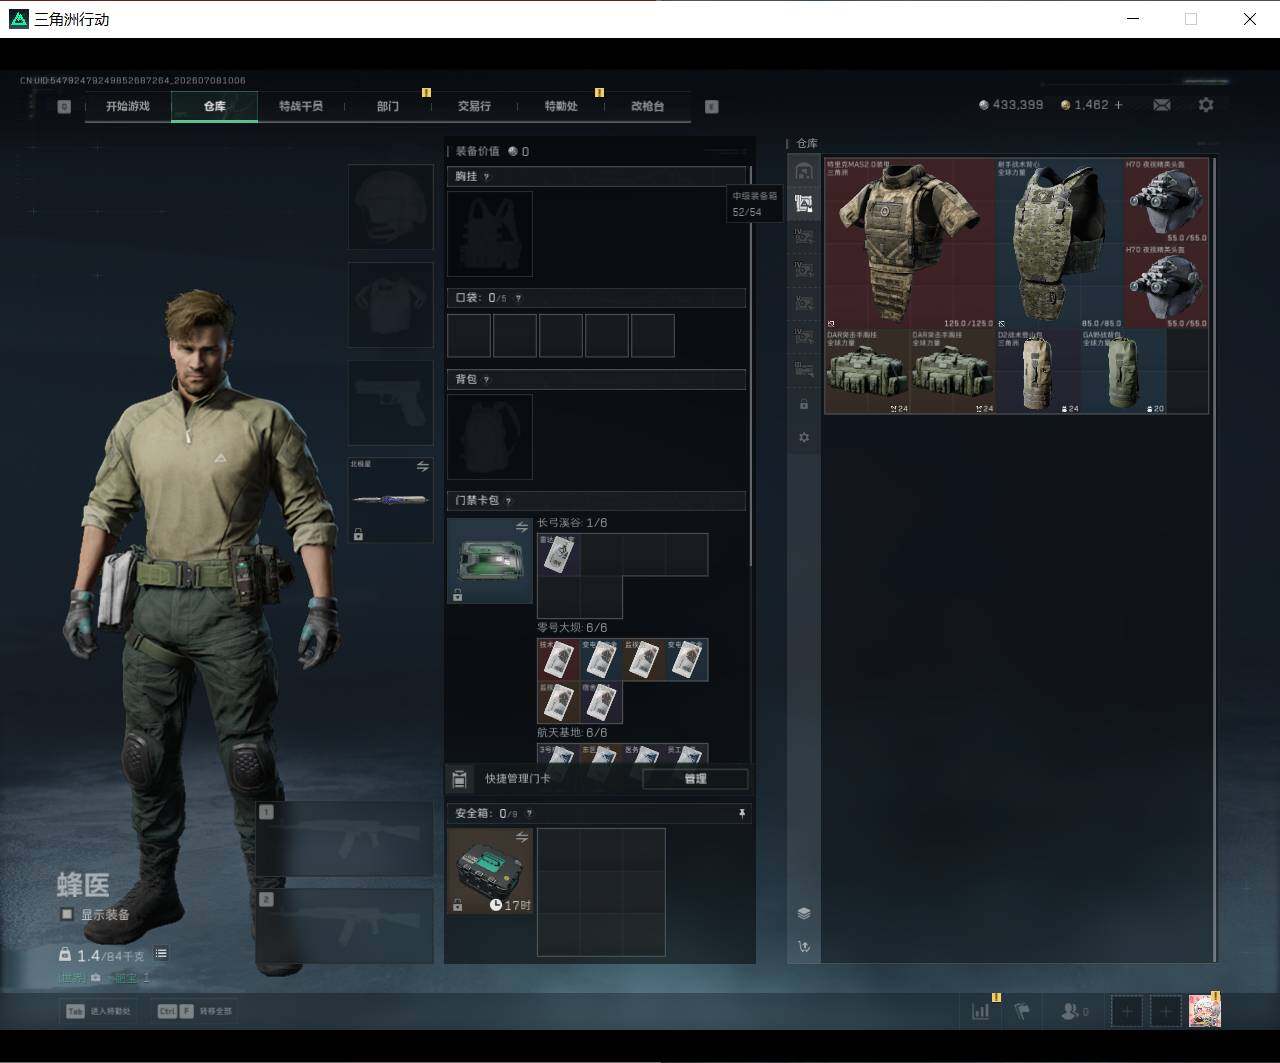Select the upper H70 夜视精英头盔 item

coord(1166,201)
